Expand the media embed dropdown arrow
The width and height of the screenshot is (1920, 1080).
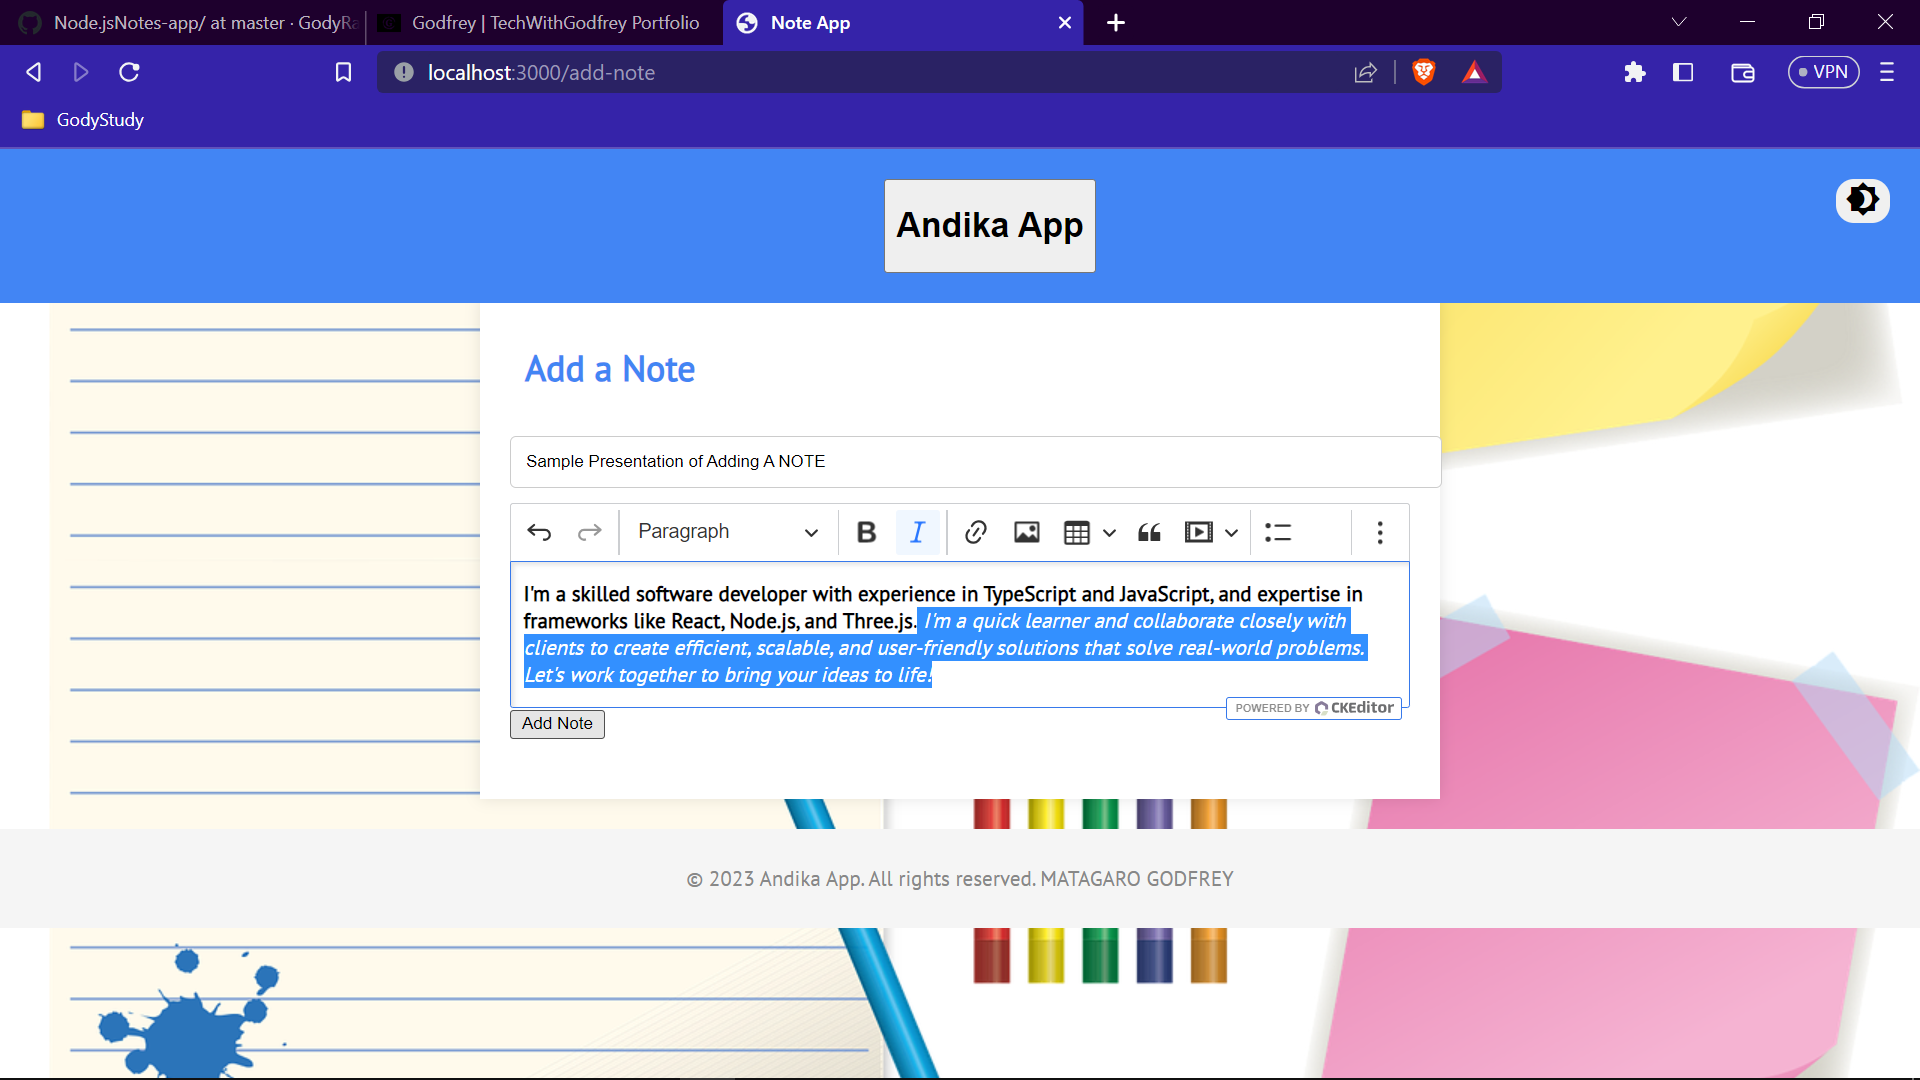click(x=1231, y=532)
